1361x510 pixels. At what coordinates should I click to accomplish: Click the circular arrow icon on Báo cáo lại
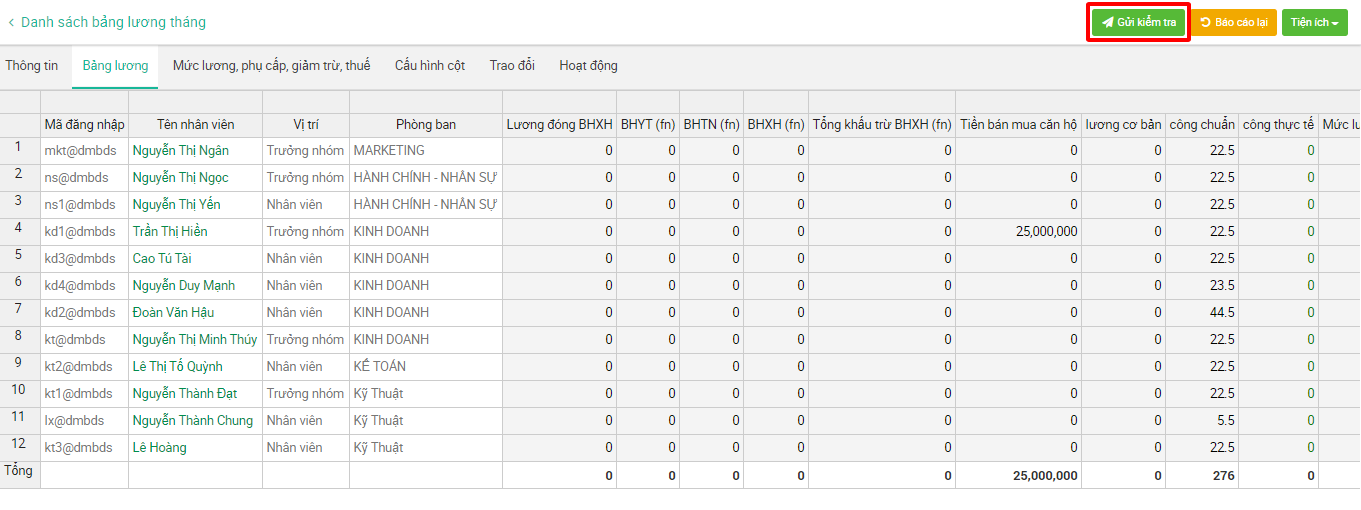(1206, 22)
